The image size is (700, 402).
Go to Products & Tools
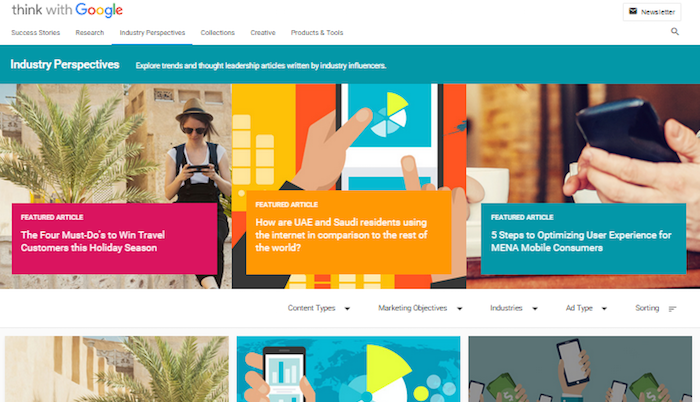[317, 33]
